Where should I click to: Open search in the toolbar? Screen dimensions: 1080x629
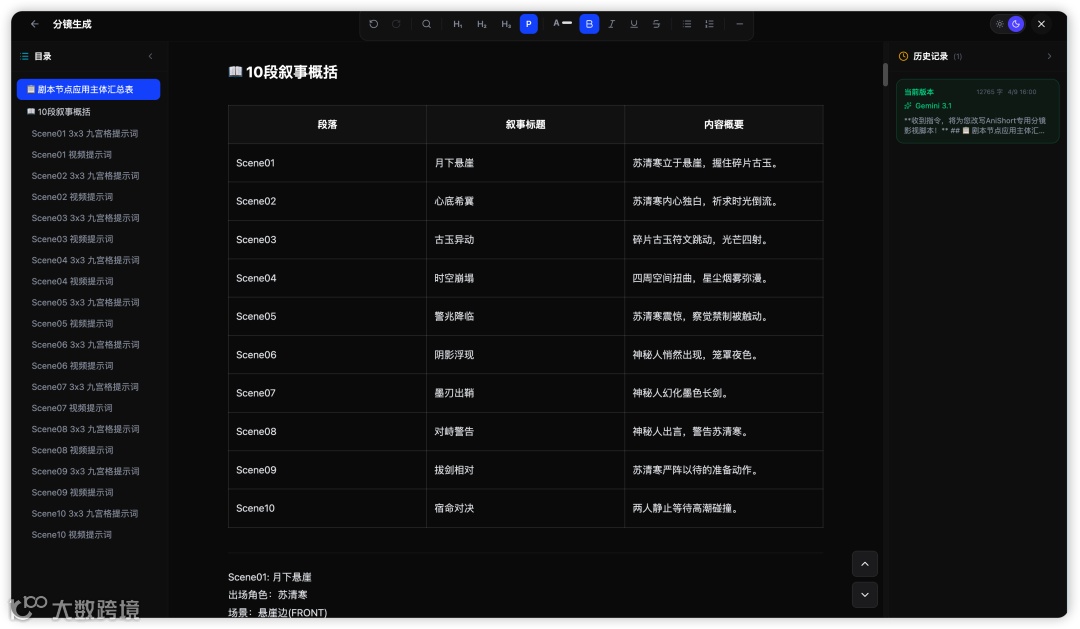[x=426, y=24]
